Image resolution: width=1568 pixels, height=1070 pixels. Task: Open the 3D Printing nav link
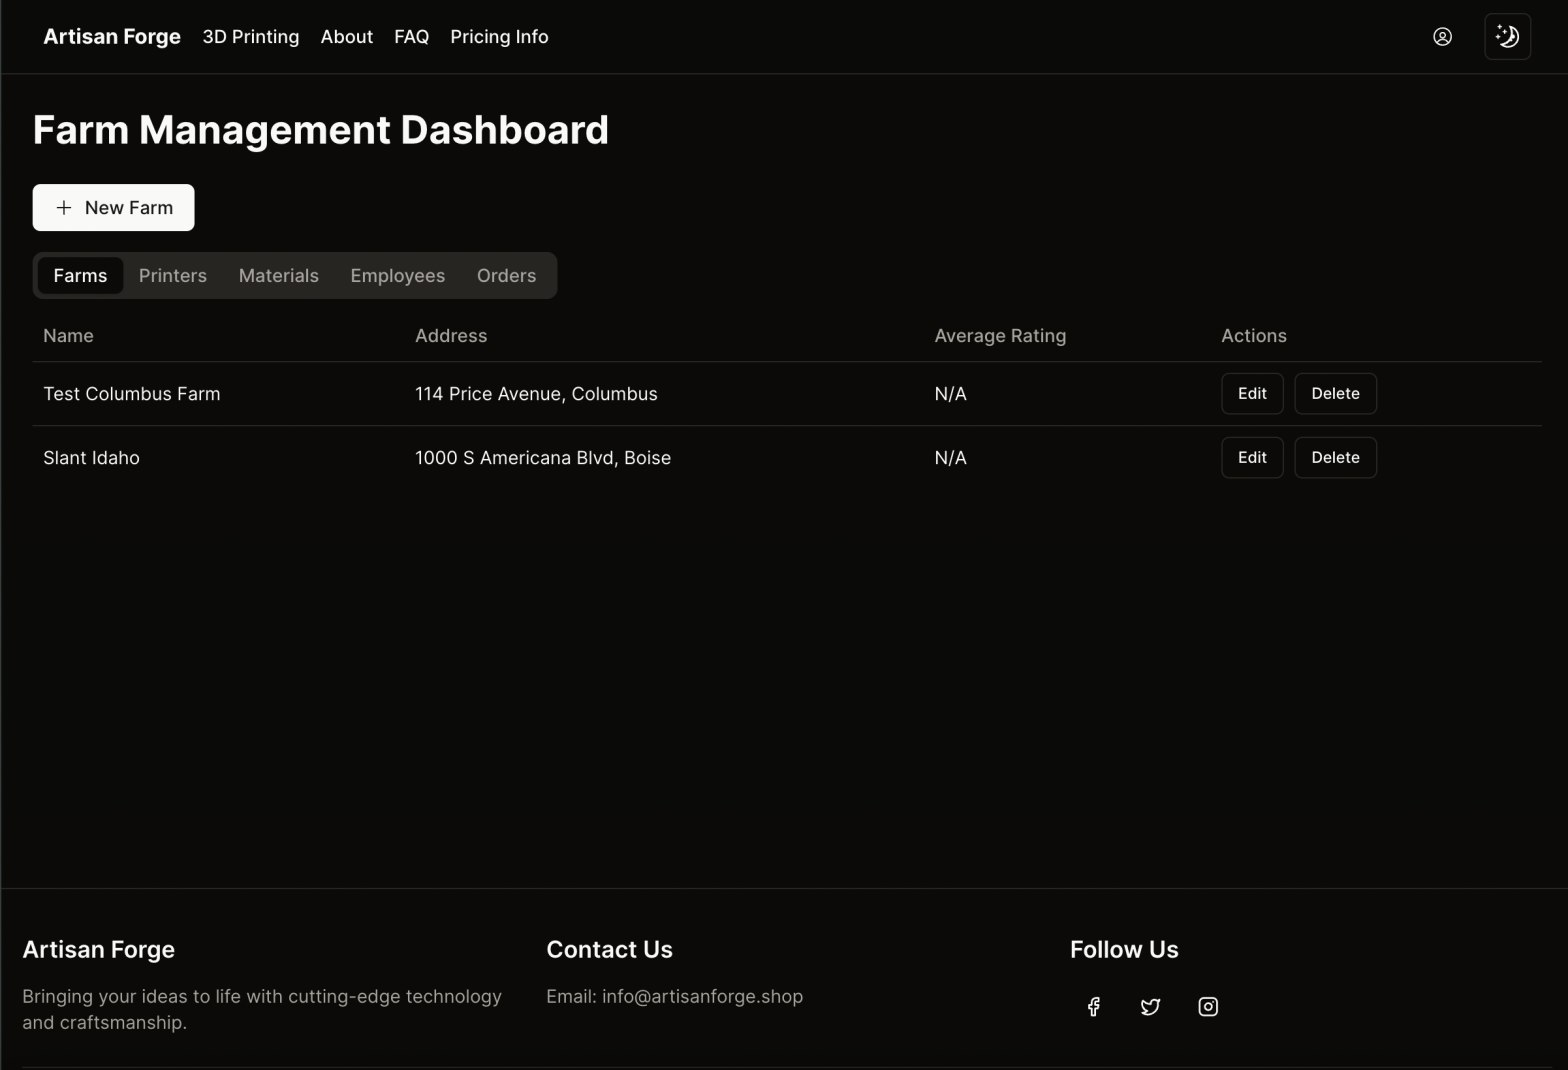(251, 37)
